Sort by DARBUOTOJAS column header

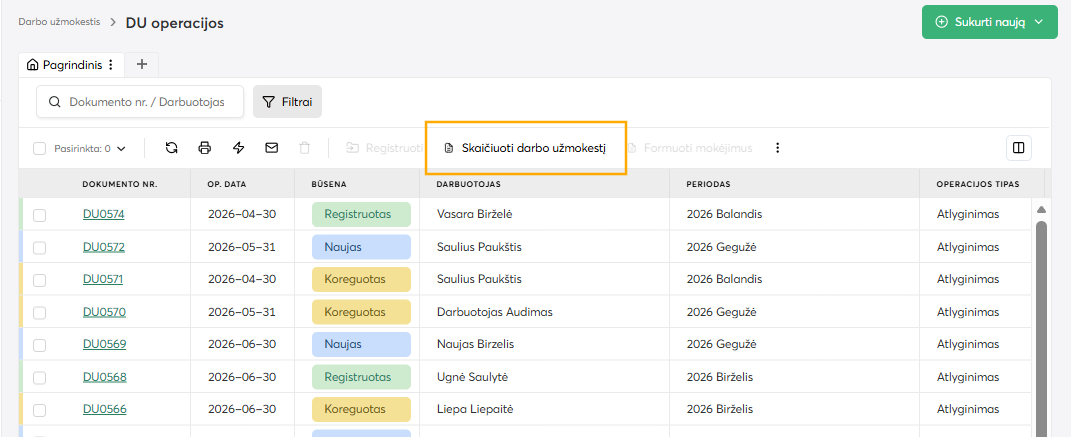(x=471, y=184)
